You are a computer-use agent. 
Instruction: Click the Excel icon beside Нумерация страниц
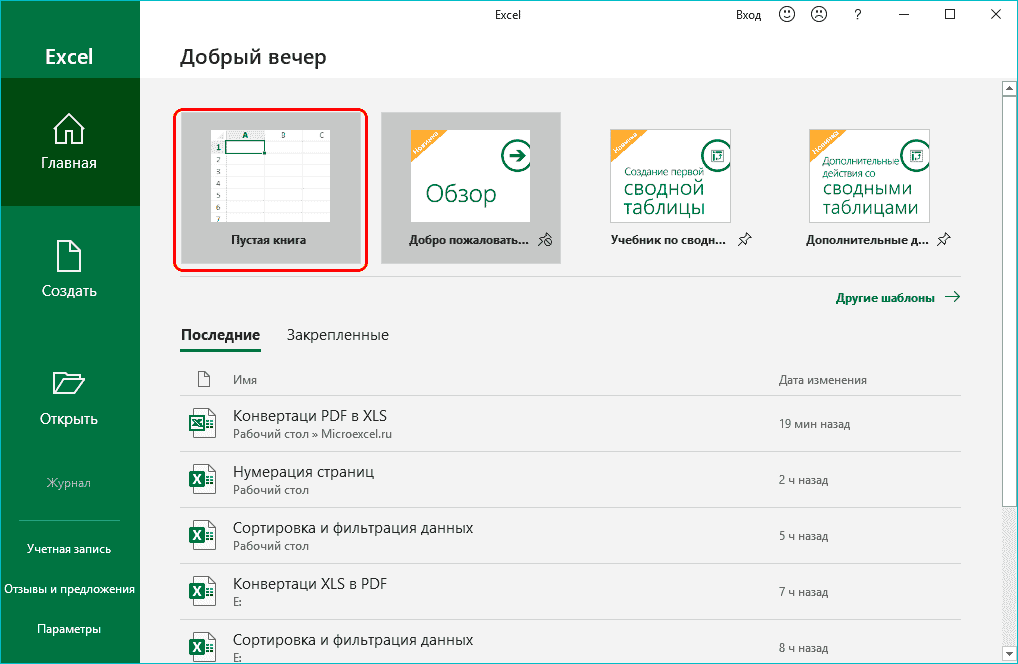pos(203,479)
